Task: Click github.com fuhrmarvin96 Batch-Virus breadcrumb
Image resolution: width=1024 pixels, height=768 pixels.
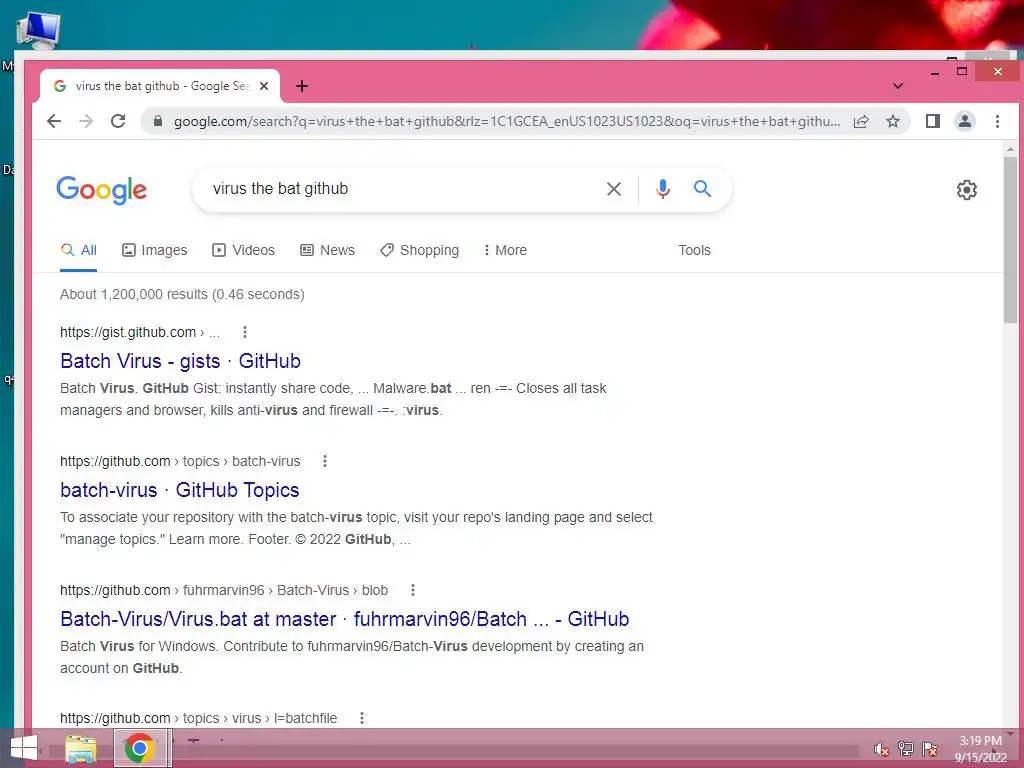Action: [224, 590]
